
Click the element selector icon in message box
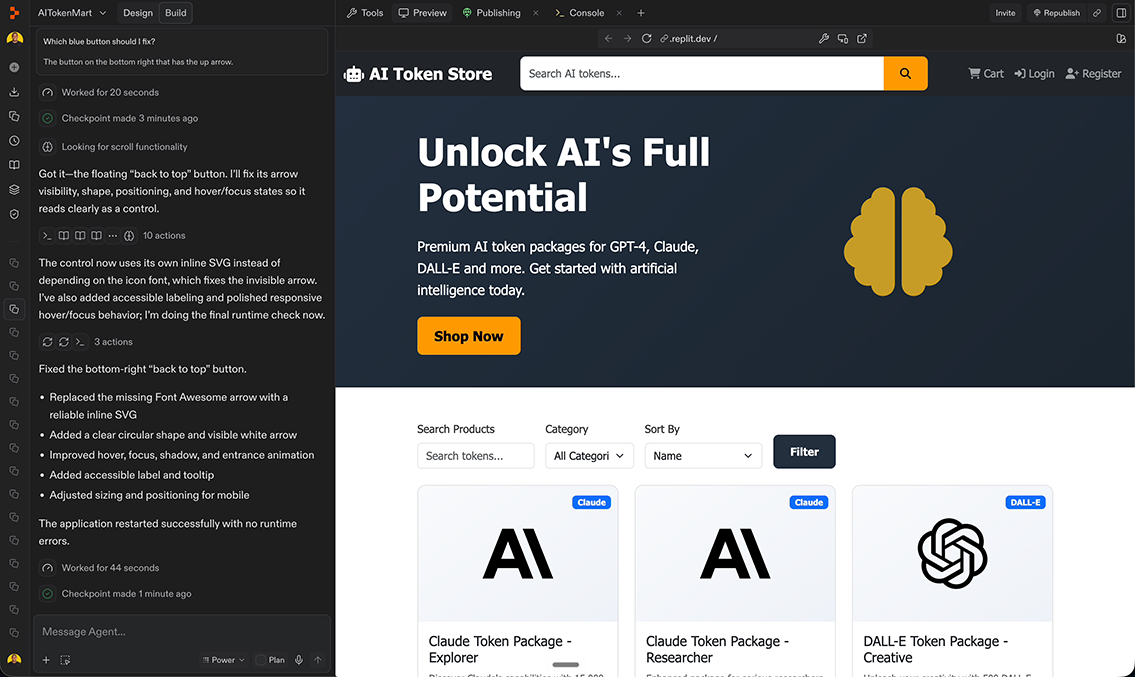(x=65, y=660)
